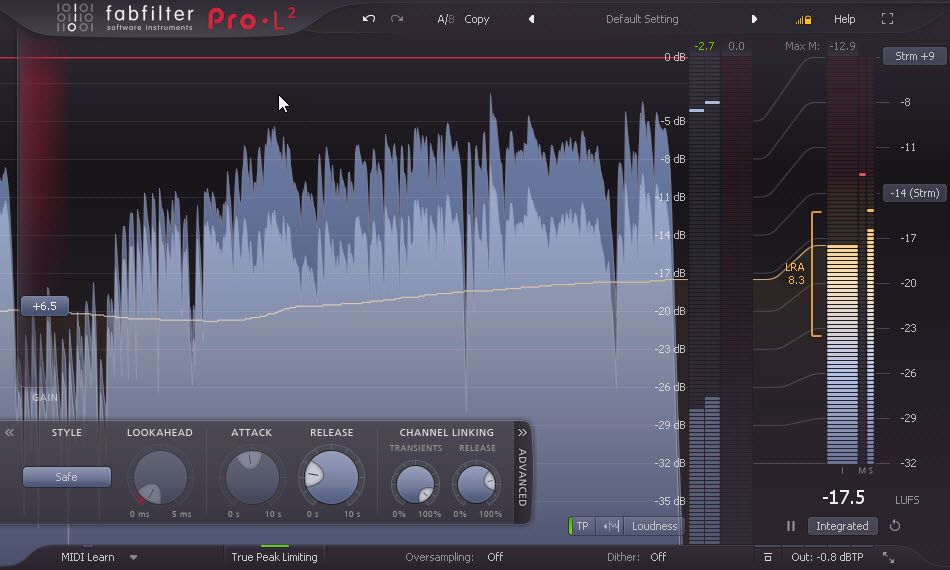
Task: Toggle the Loudness metering button
Action: 654,526
